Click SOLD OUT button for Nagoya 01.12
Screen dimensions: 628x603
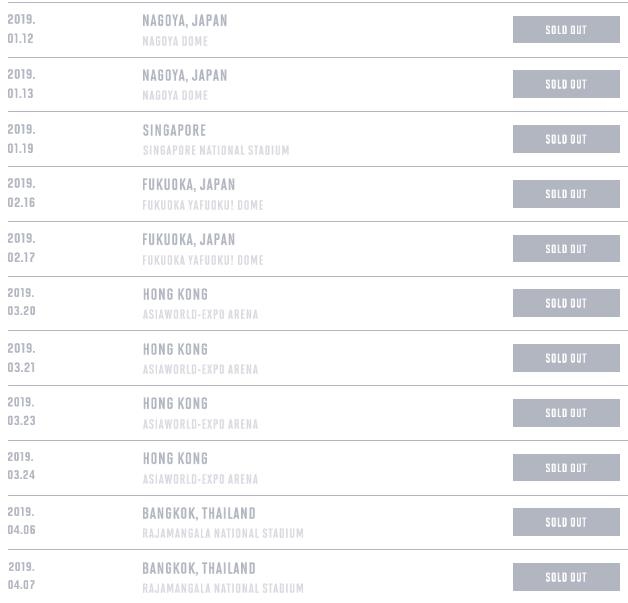tap(566, 30)
